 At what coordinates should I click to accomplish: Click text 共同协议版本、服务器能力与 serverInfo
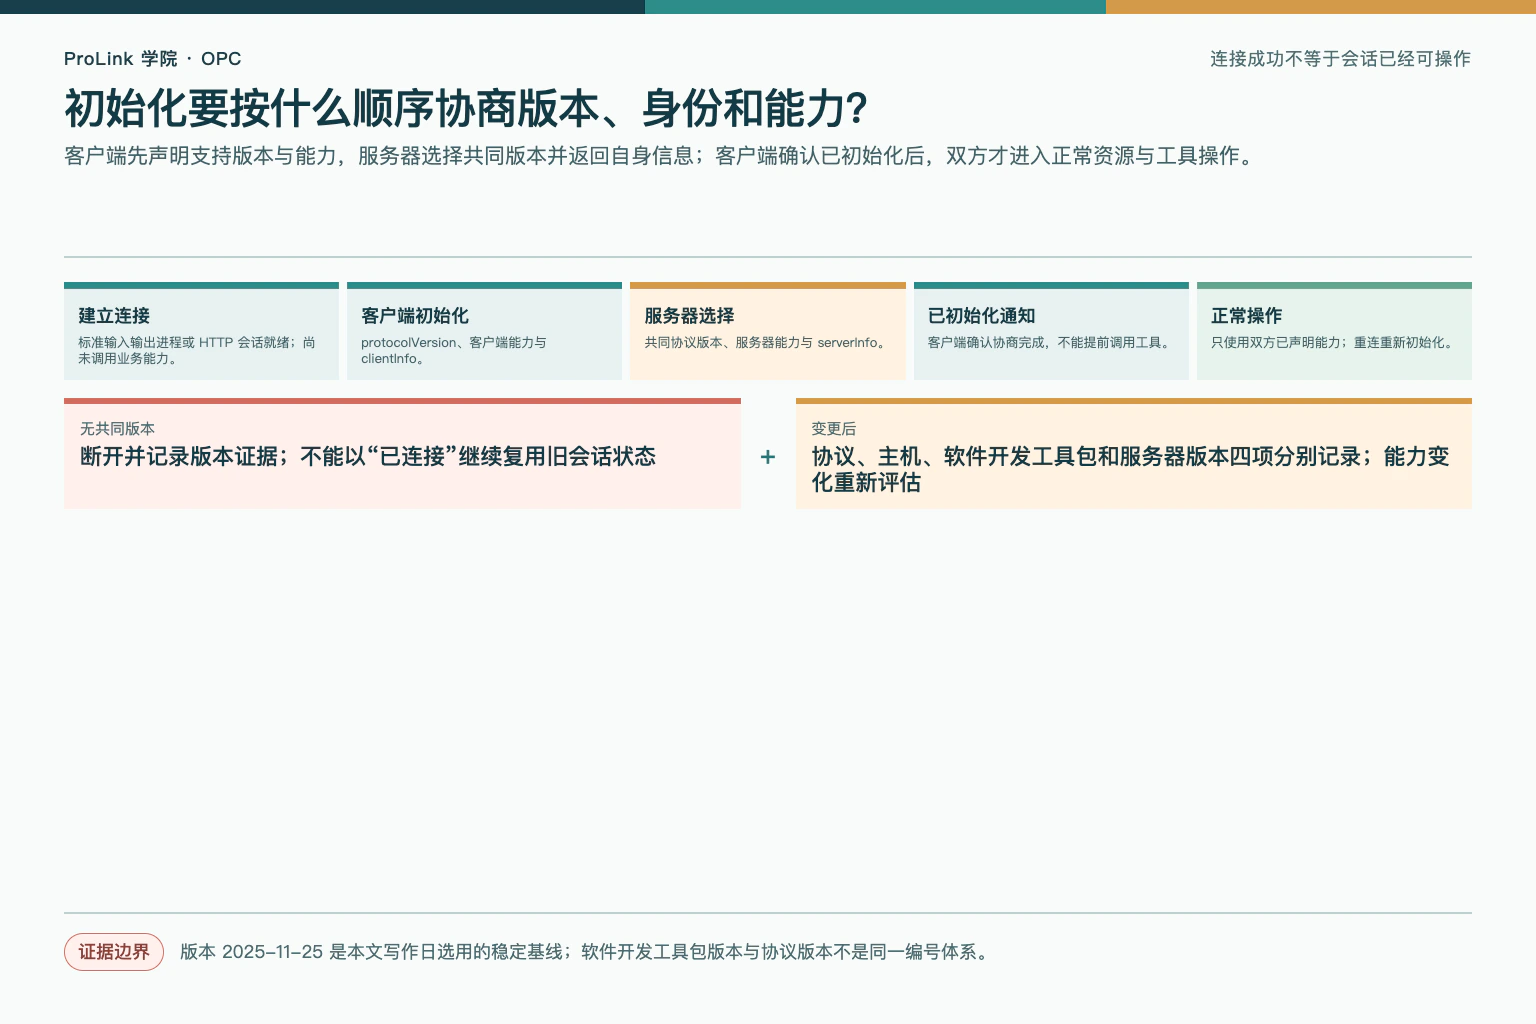[766, 342]
